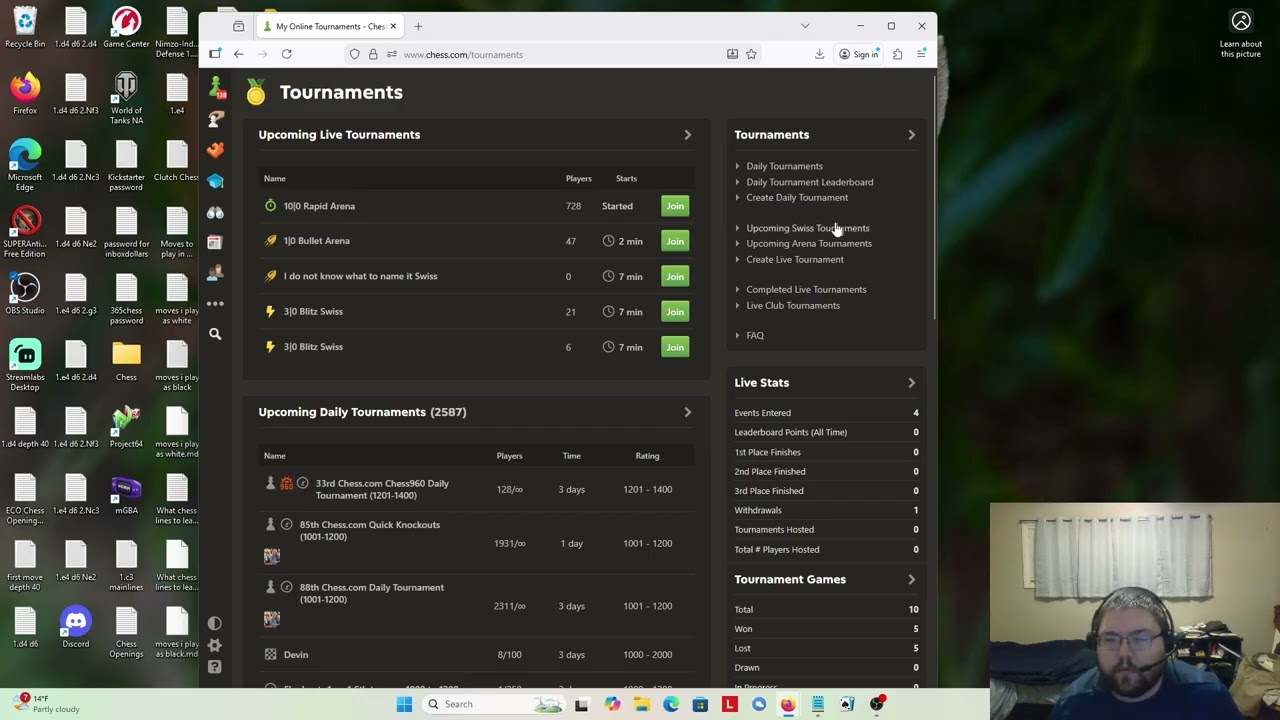Expand the Tournaments panel header arrow
The height and width of the screenshot is (720, 1280).
tap(911, 135)
